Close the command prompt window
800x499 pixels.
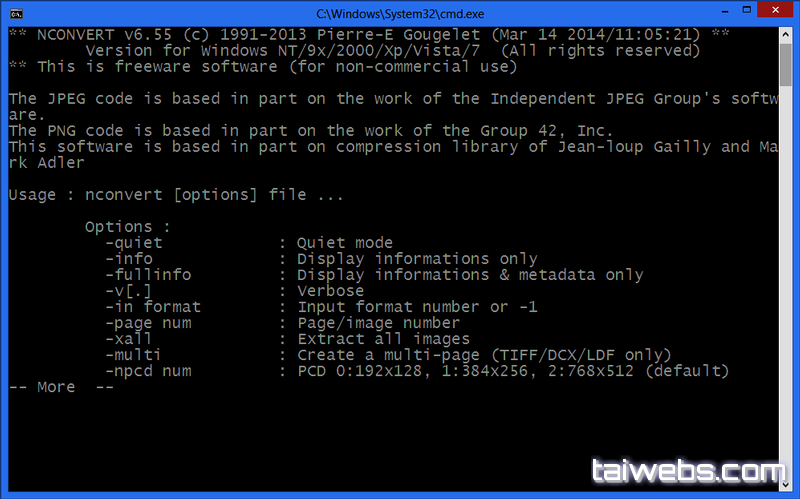tap(775, 10)
